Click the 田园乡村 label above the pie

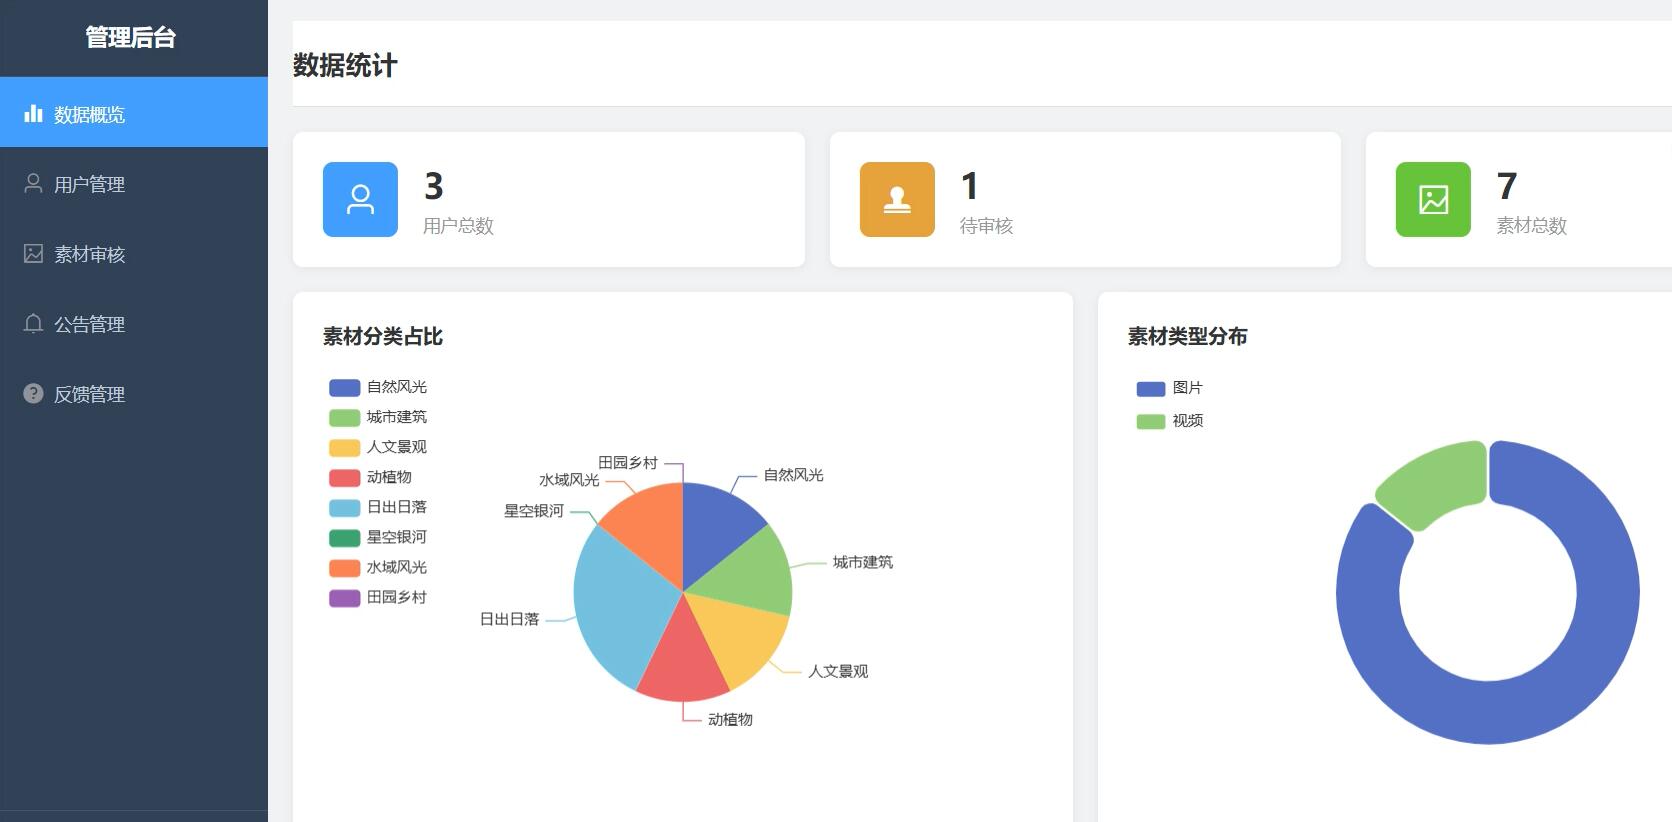pyautogui.click(x=628, y=463)
